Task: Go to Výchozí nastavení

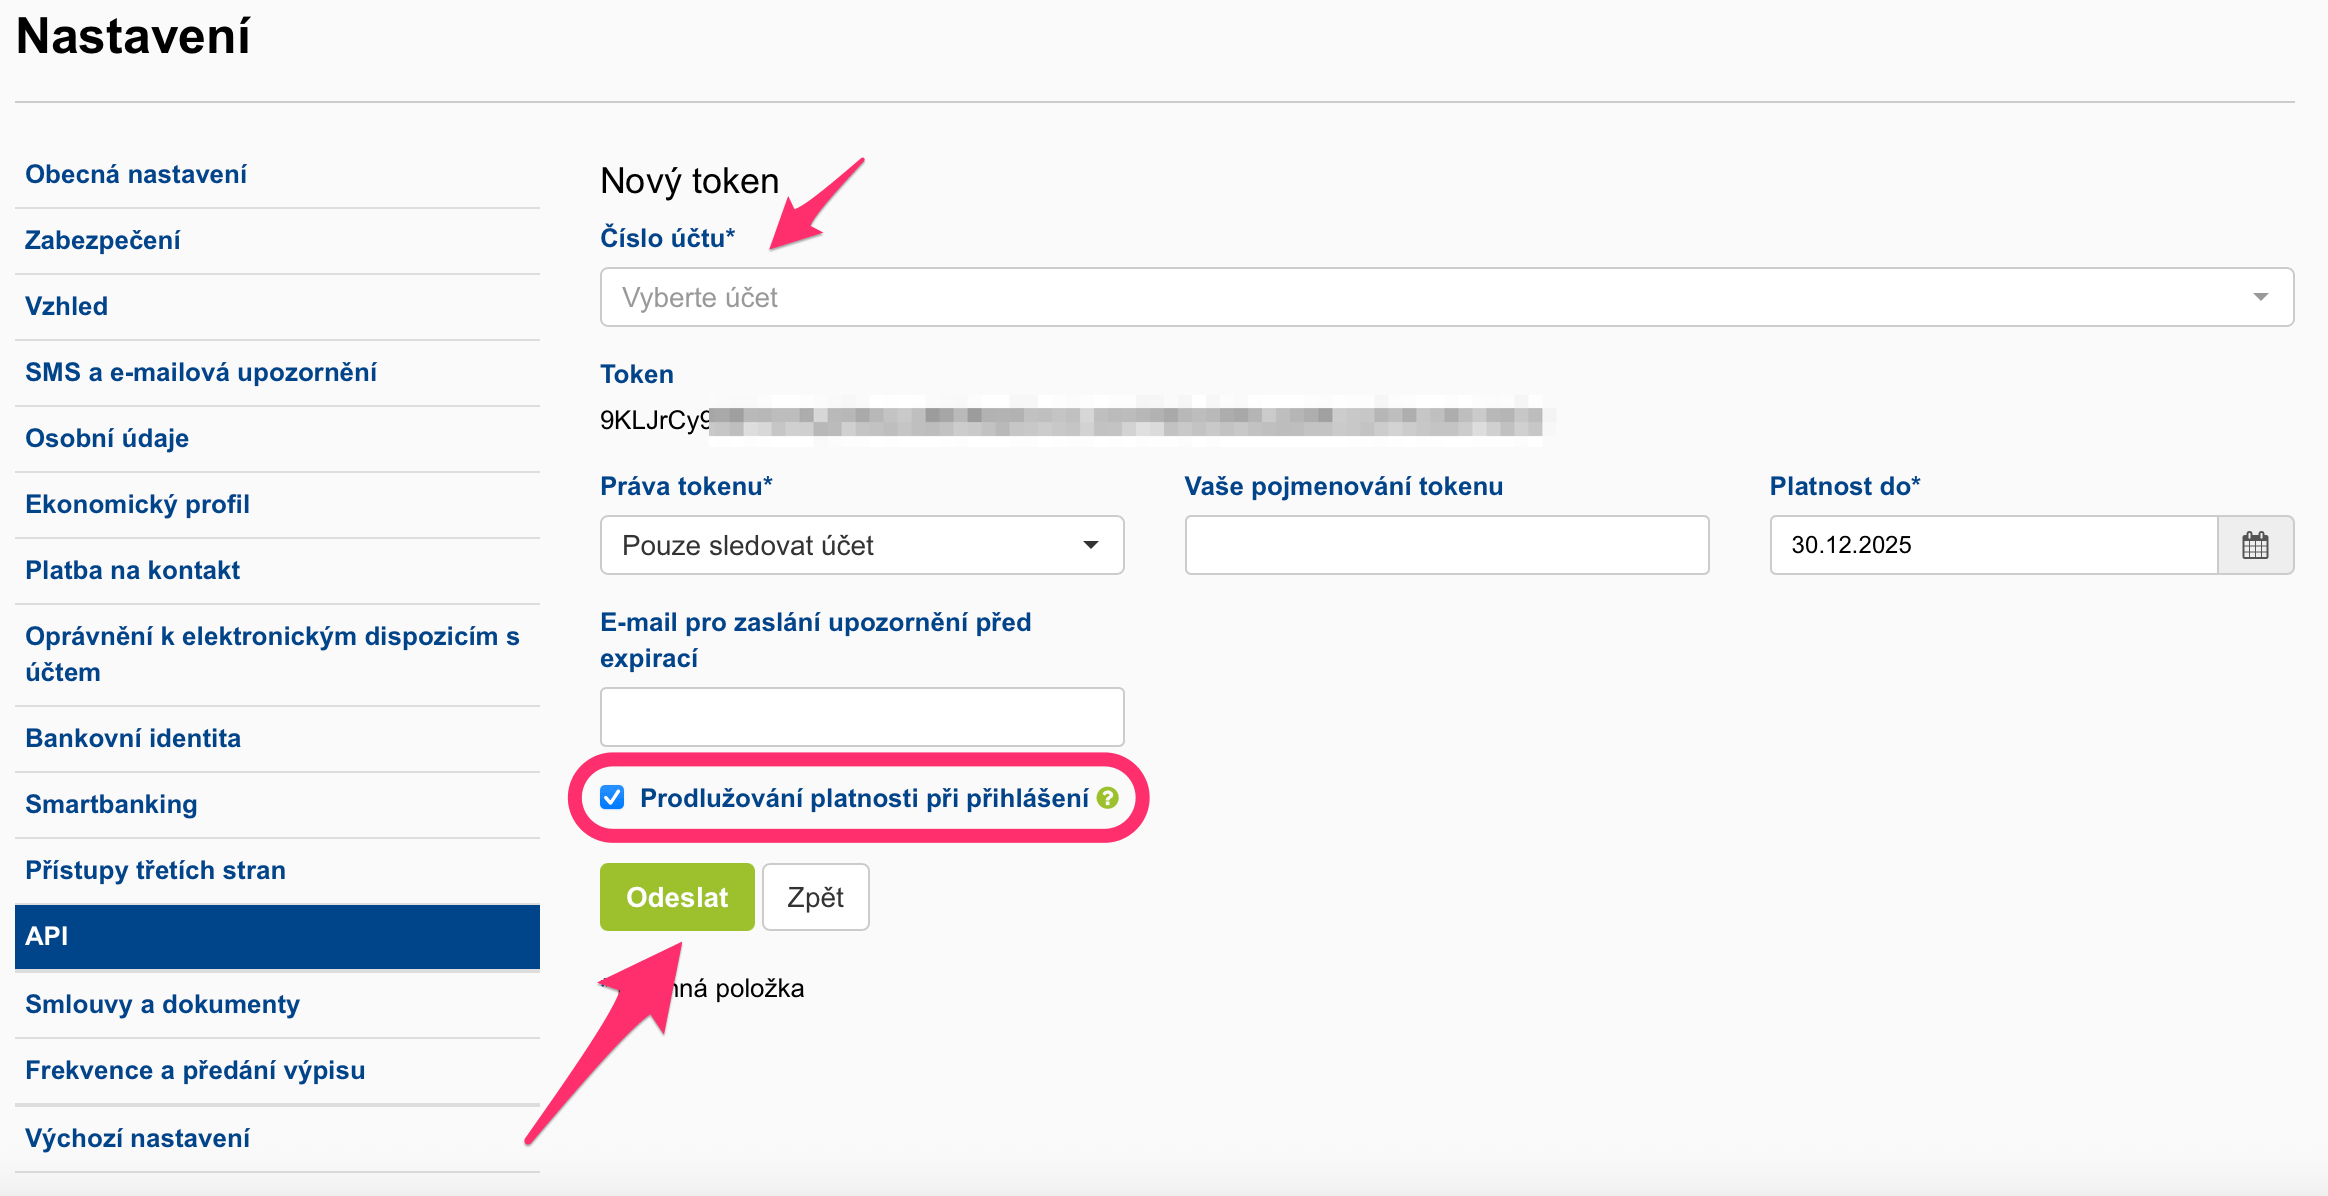Action: [x=137, y=1138]
